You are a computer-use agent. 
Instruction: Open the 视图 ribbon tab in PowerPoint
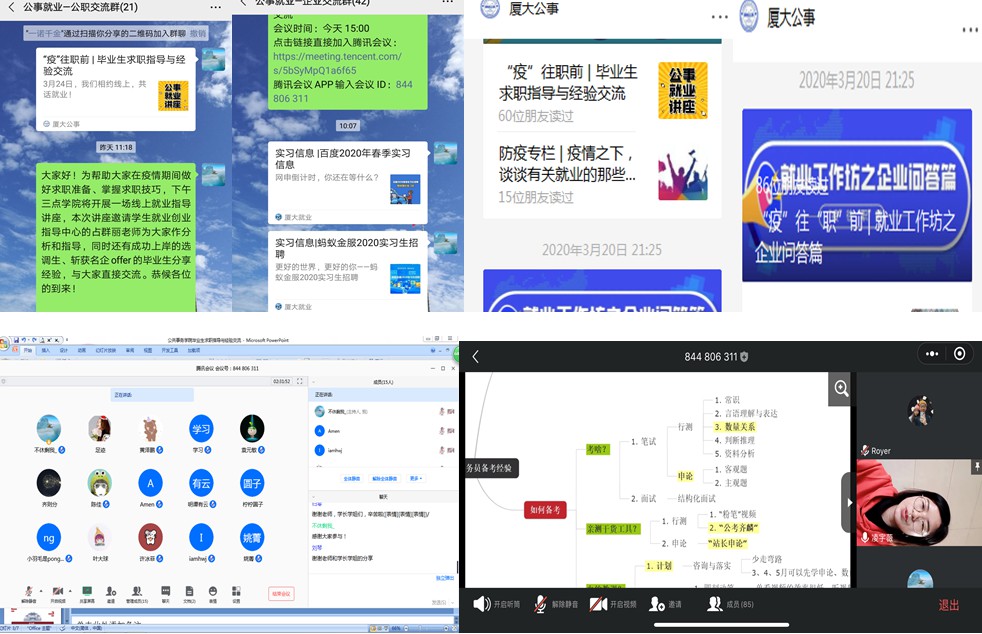146,350
